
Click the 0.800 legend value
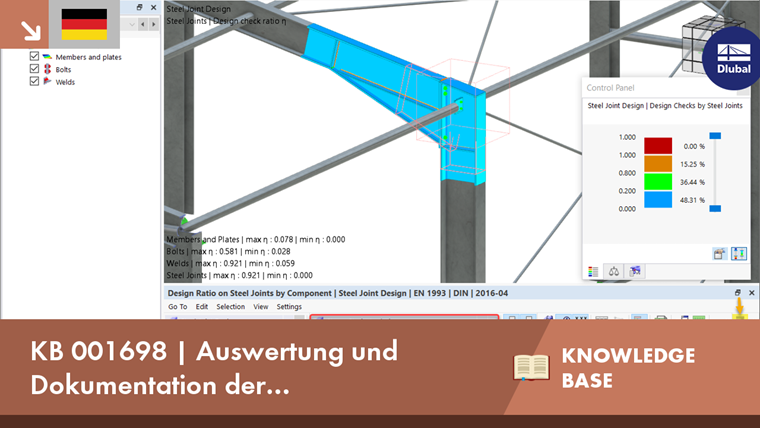(x=627, y=173)
